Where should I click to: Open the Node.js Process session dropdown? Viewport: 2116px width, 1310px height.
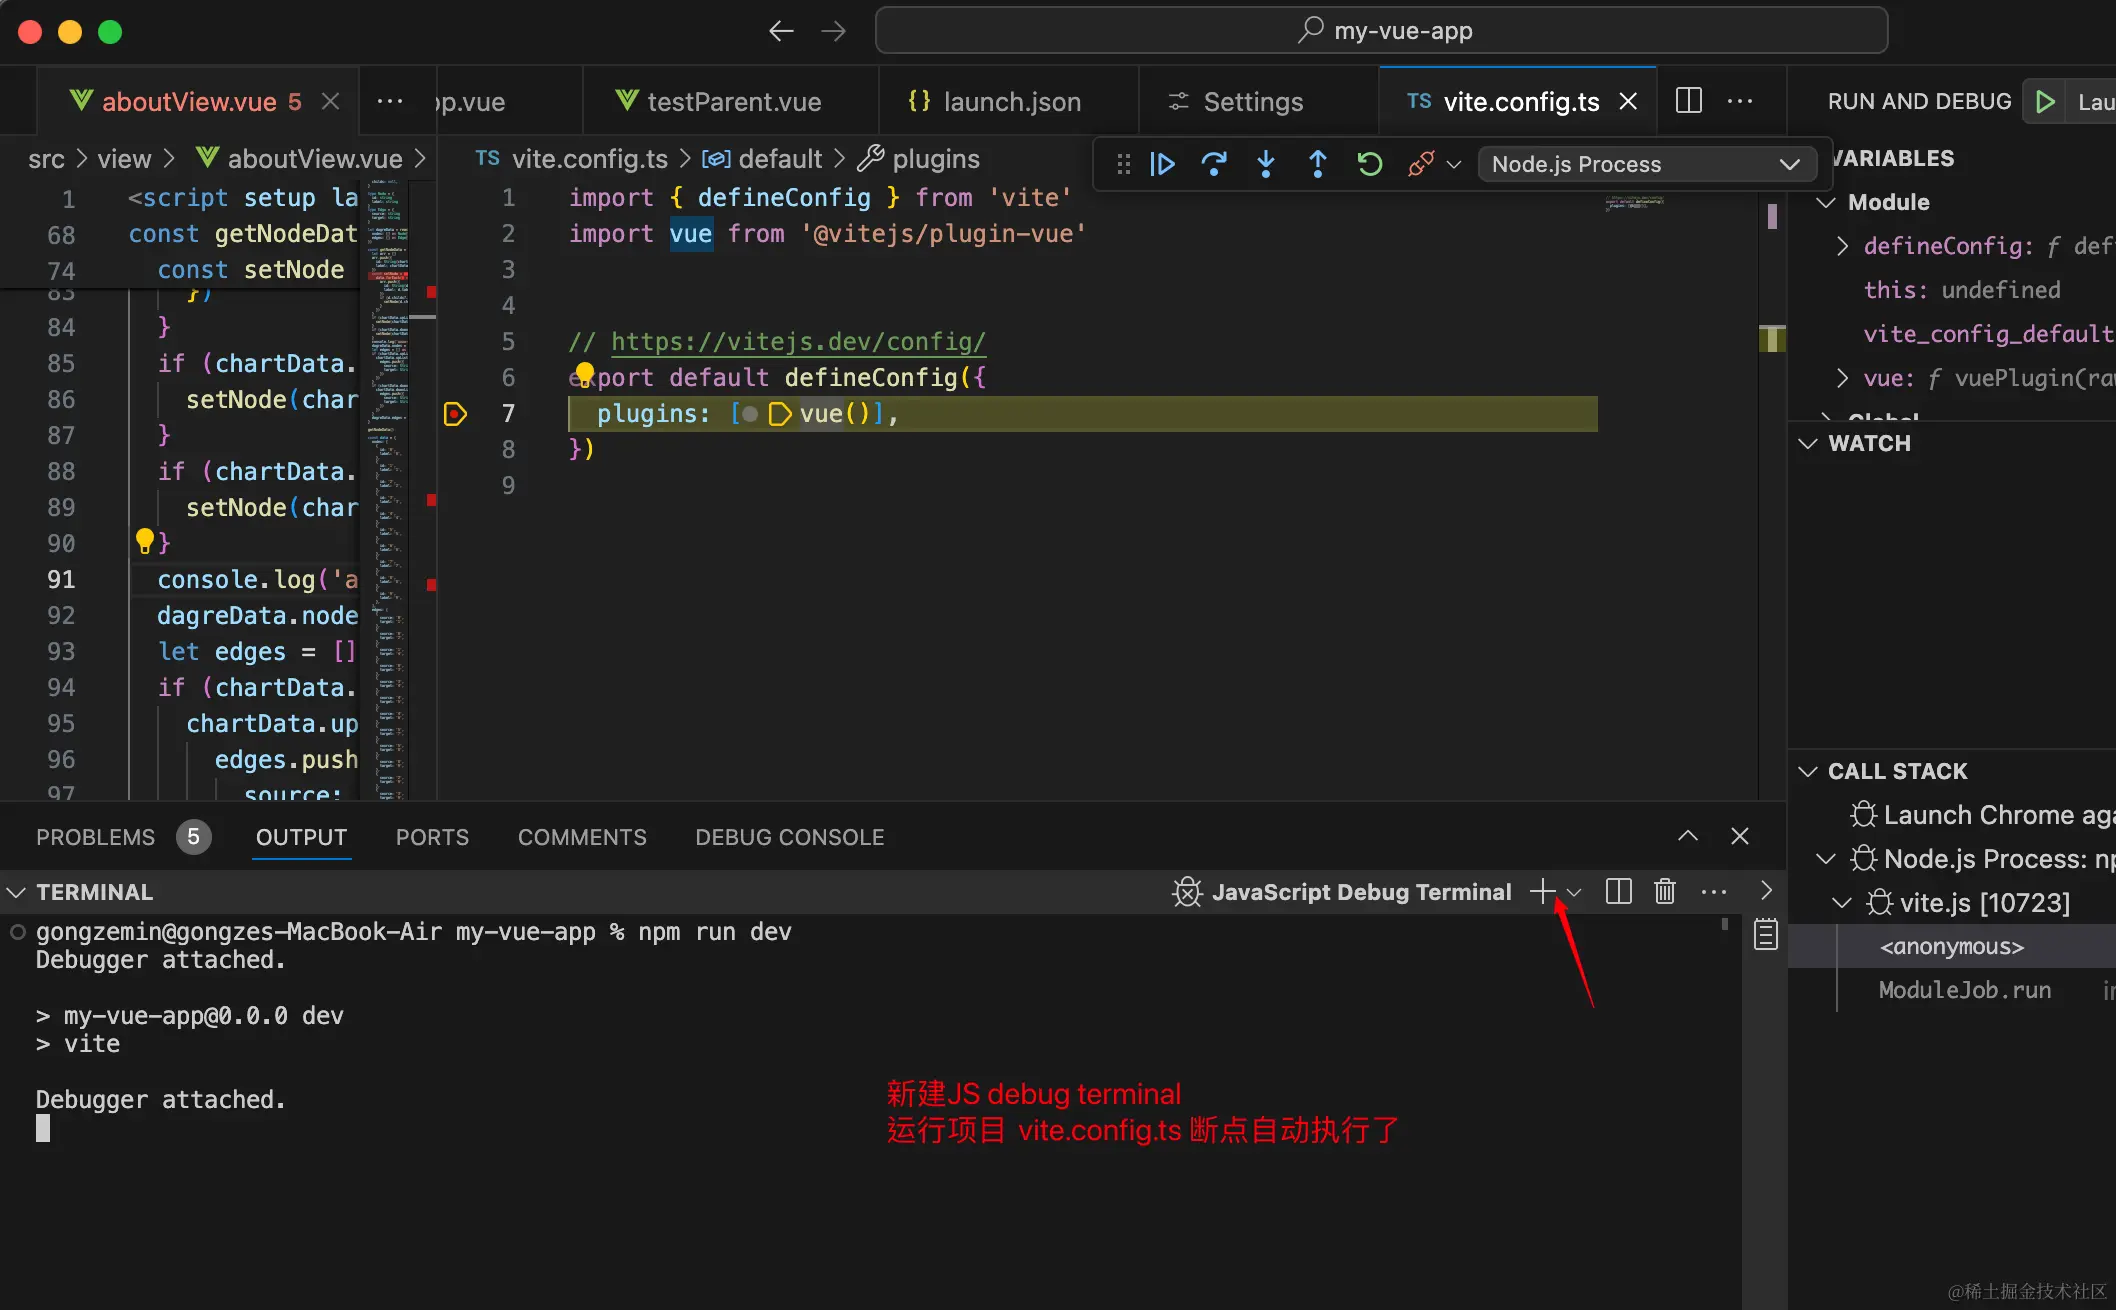tap(1645, 164)
